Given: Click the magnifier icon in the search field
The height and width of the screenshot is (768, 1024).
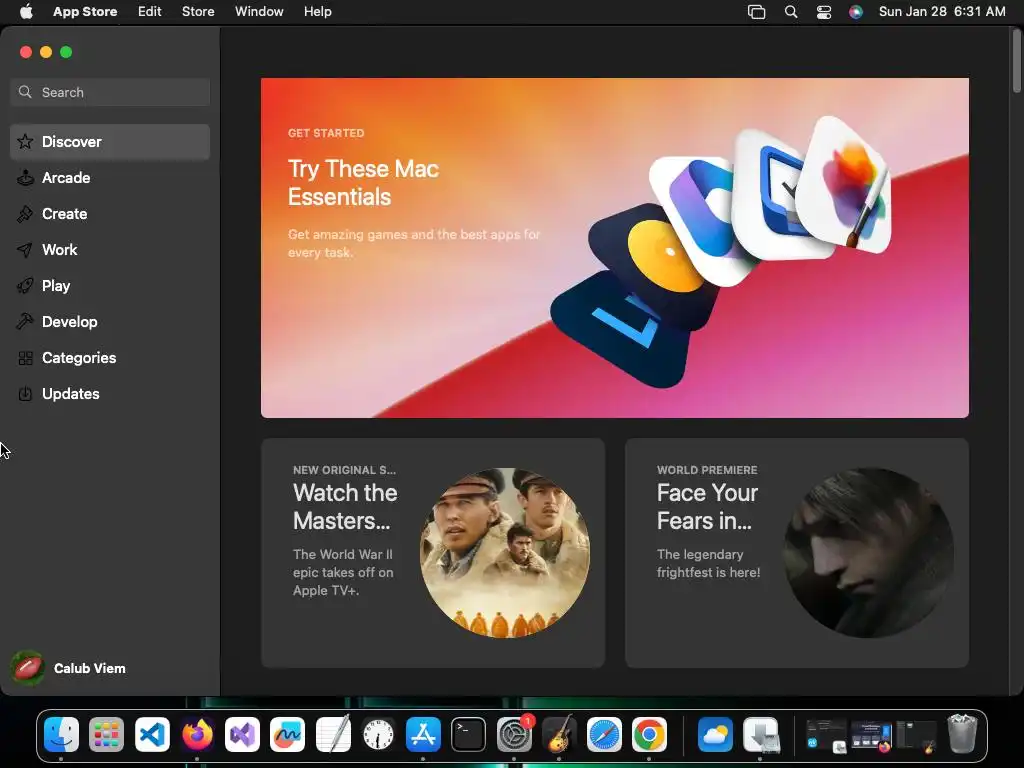Looking at the screenshot, I should point(25,92).
